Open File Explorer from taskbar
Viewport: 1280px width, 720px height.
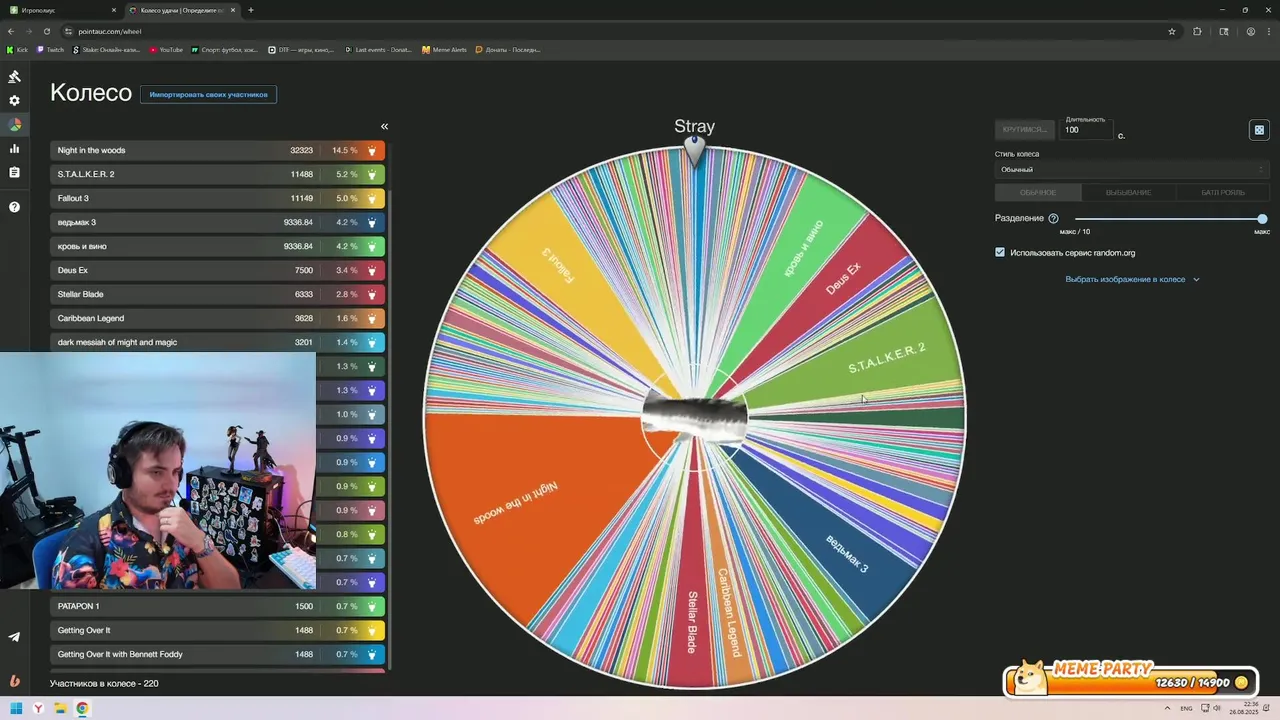click(x=60, y=708)
